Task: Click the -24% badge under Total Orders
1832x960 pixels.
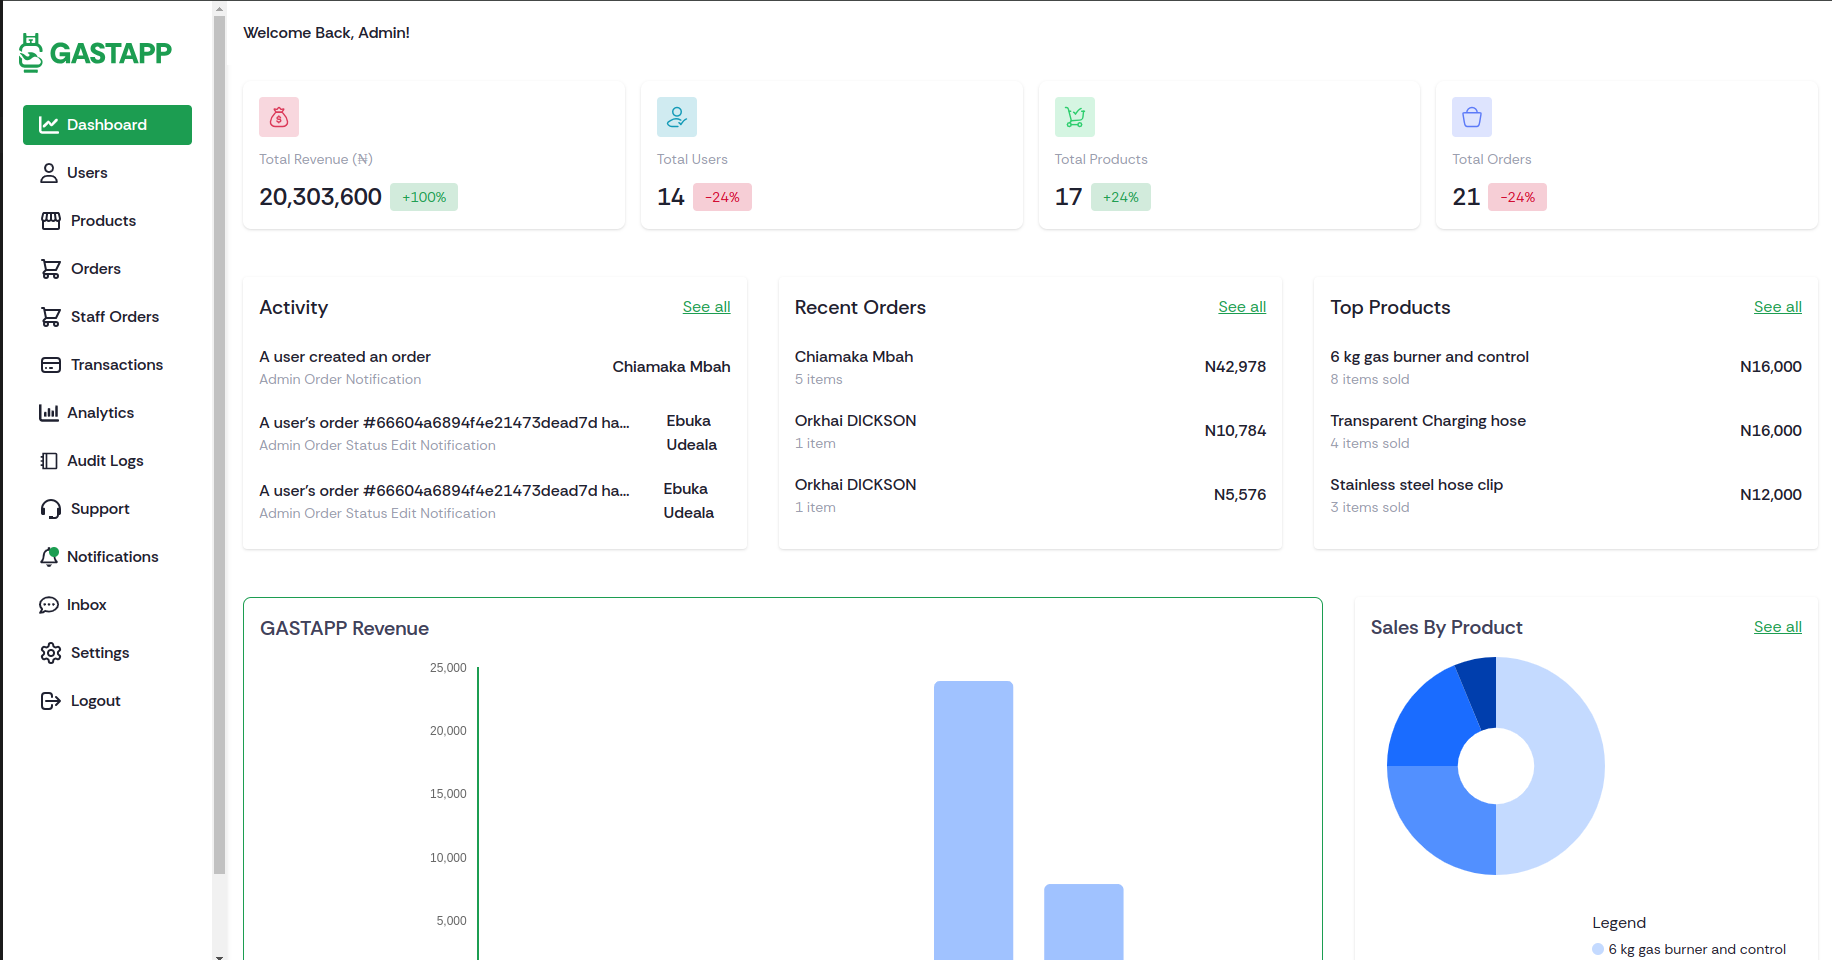Action: click(x=1517, y=197)
